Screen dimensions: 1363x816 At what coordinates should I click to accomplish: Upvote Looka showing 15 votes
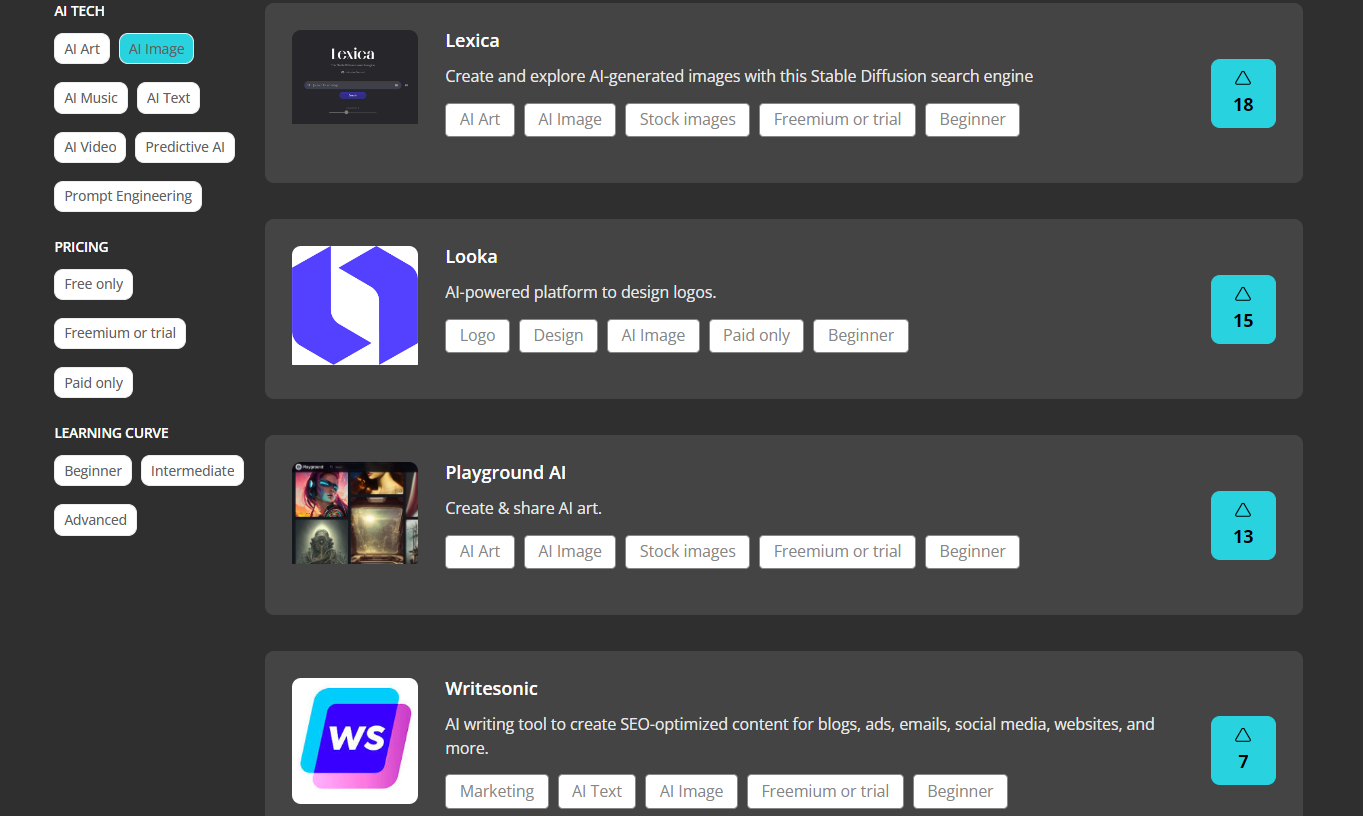(1243, 309)
